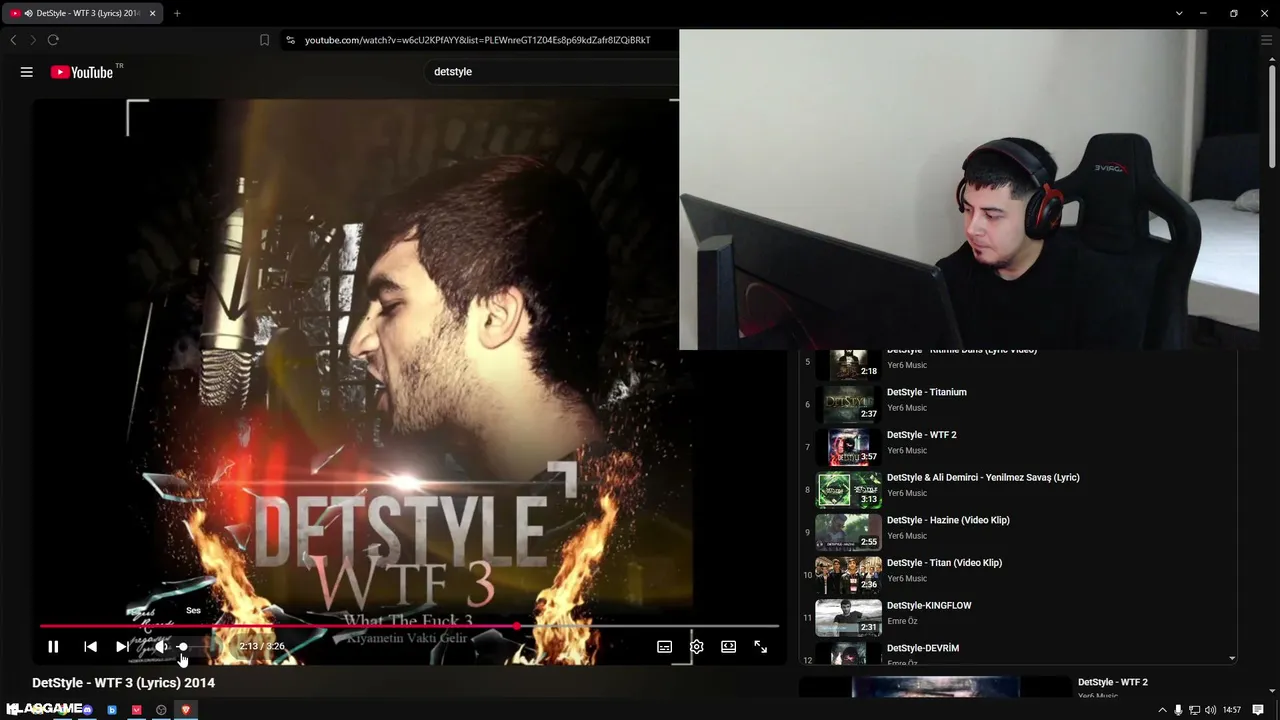Click the YouTube search box containing 'detstyle'
The width and height of the screenshot is (1280, 720).
pos(553,72)
